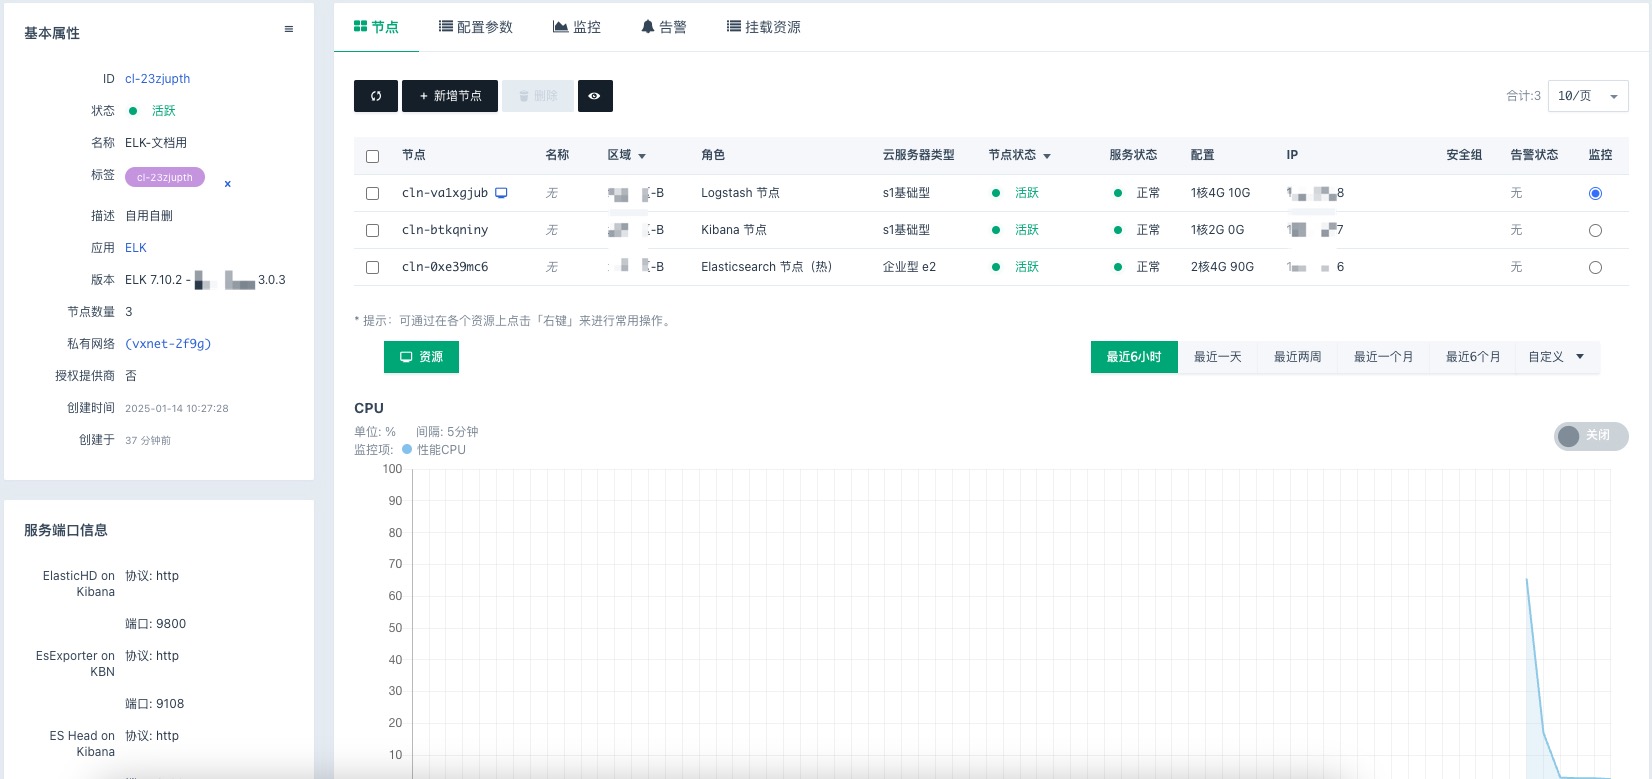The image size is (1652, 779).
Task: Select monitoring radio for Kibana node
Action: pyautogui.click(x=1595, y=230)
